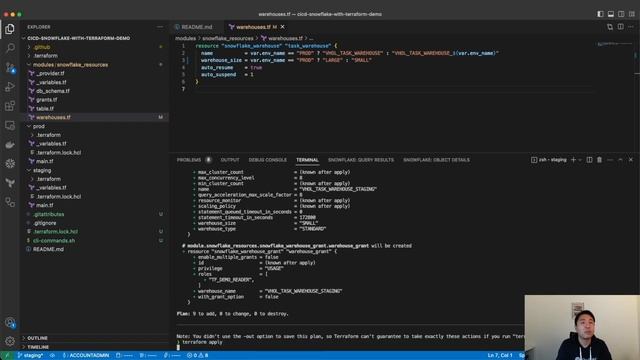Split the editor to the right
Viewport: 640px width, 360px height.
(x=620, y=27)
